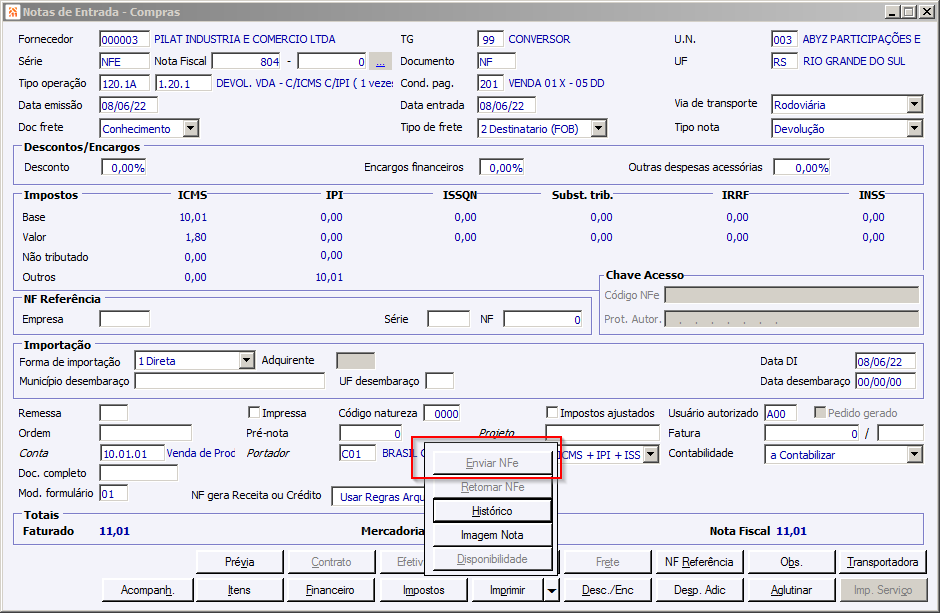Open the Itens button

pos(239,590)
